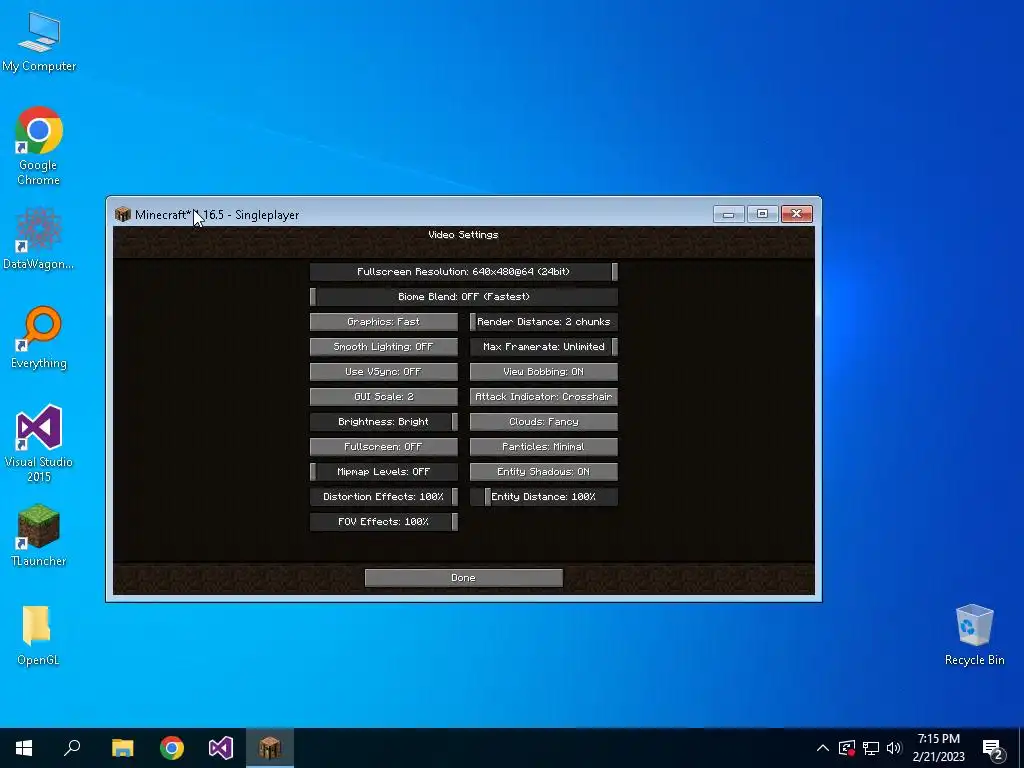This screenshot has width=1024, height=768.
Task: Click the Minecraft window title icon
Action: pyautogui.click(x=123, y=215)
